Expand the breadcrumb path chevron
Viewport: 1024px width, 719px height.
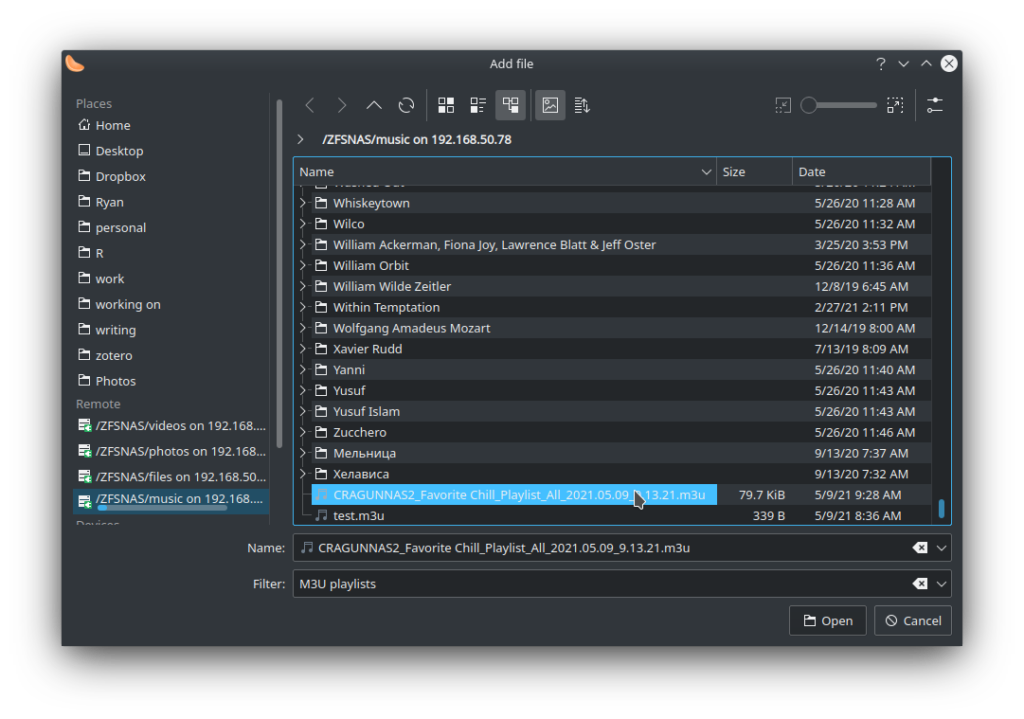300,139
